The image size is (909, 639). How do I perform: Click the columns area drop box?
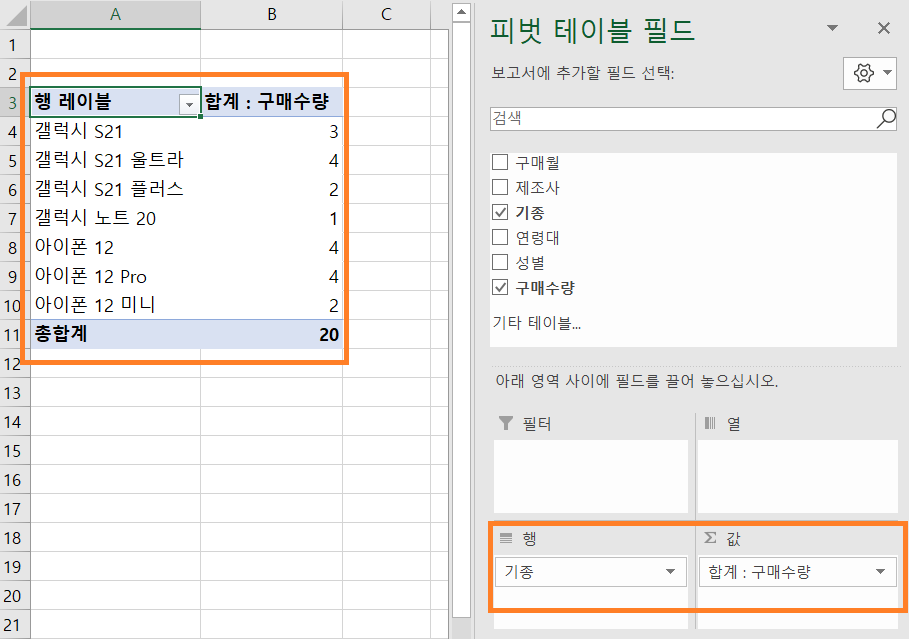(798, 476)
